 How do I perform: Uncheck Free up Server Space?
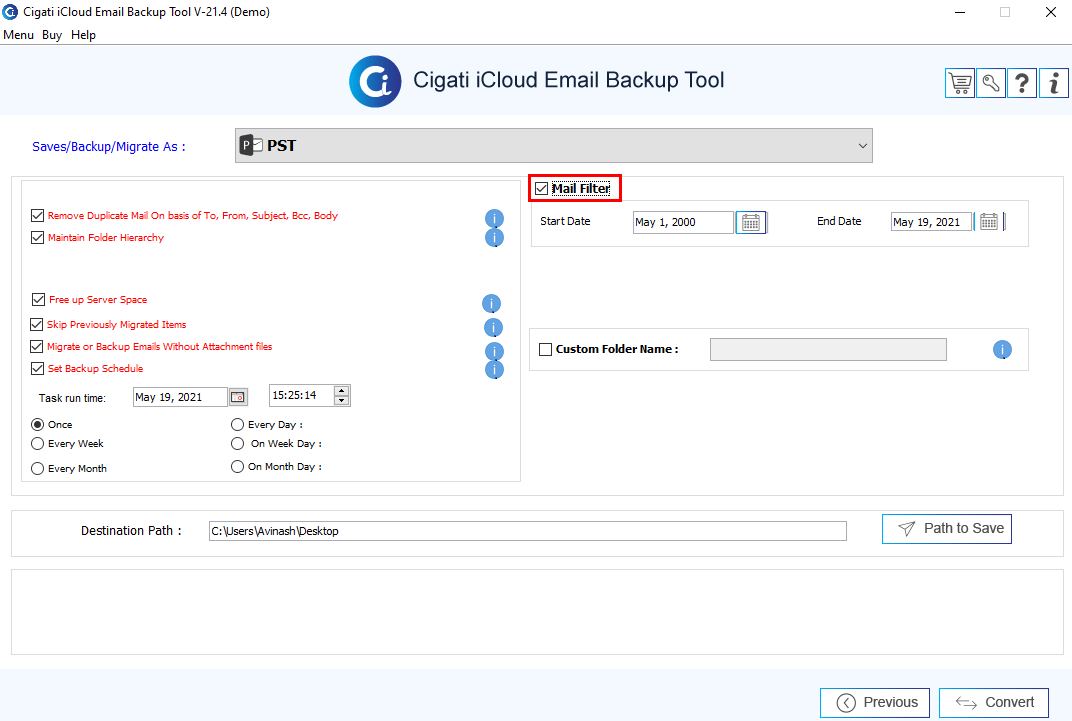[38, 299]
